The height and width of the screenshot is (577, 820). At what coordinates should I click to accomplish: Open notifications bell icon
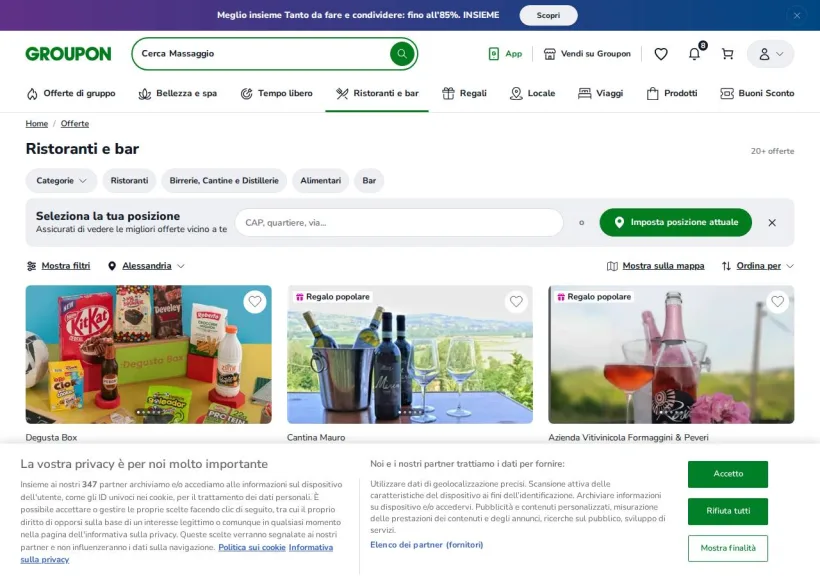tap(694, 54)
